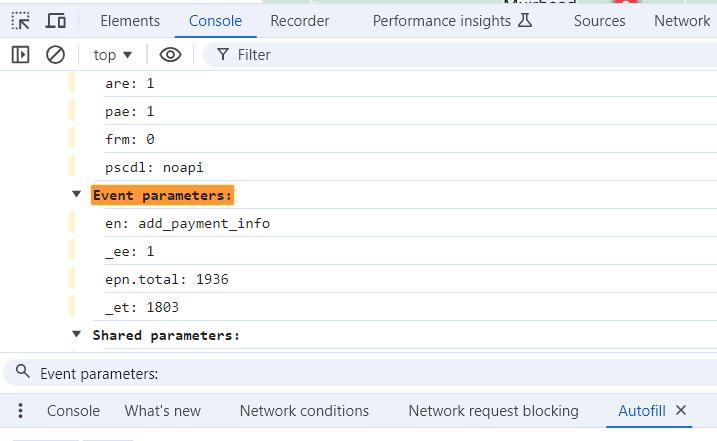Screen dimensions: 717x441
Task: Switch to the Sources tab
Action: 599,21
